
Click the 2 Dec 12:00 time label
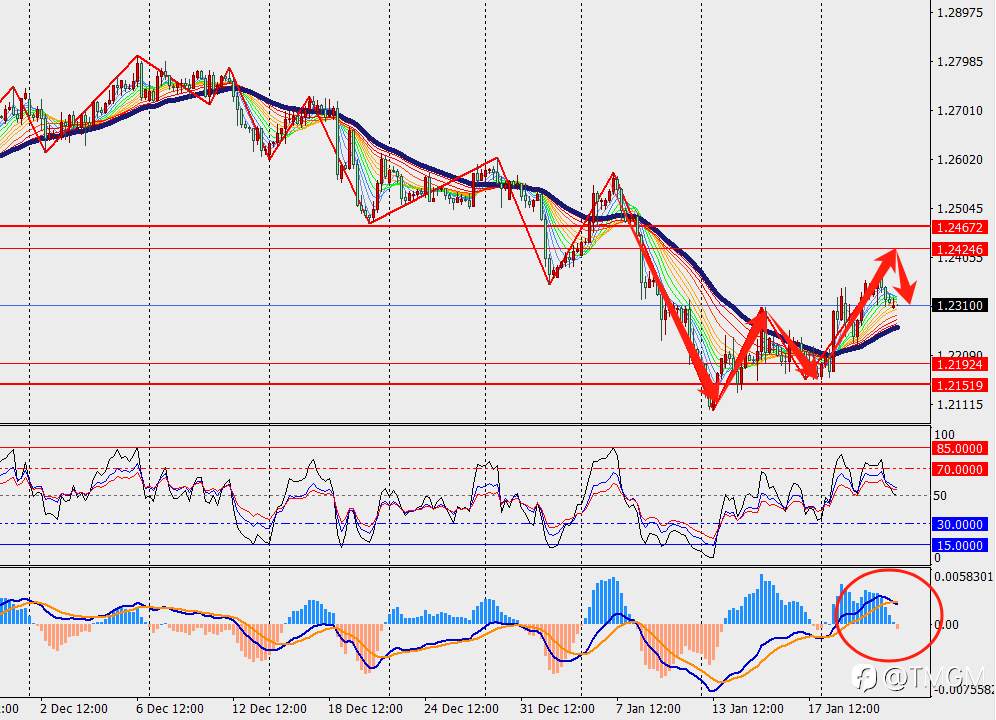(74, 709)
